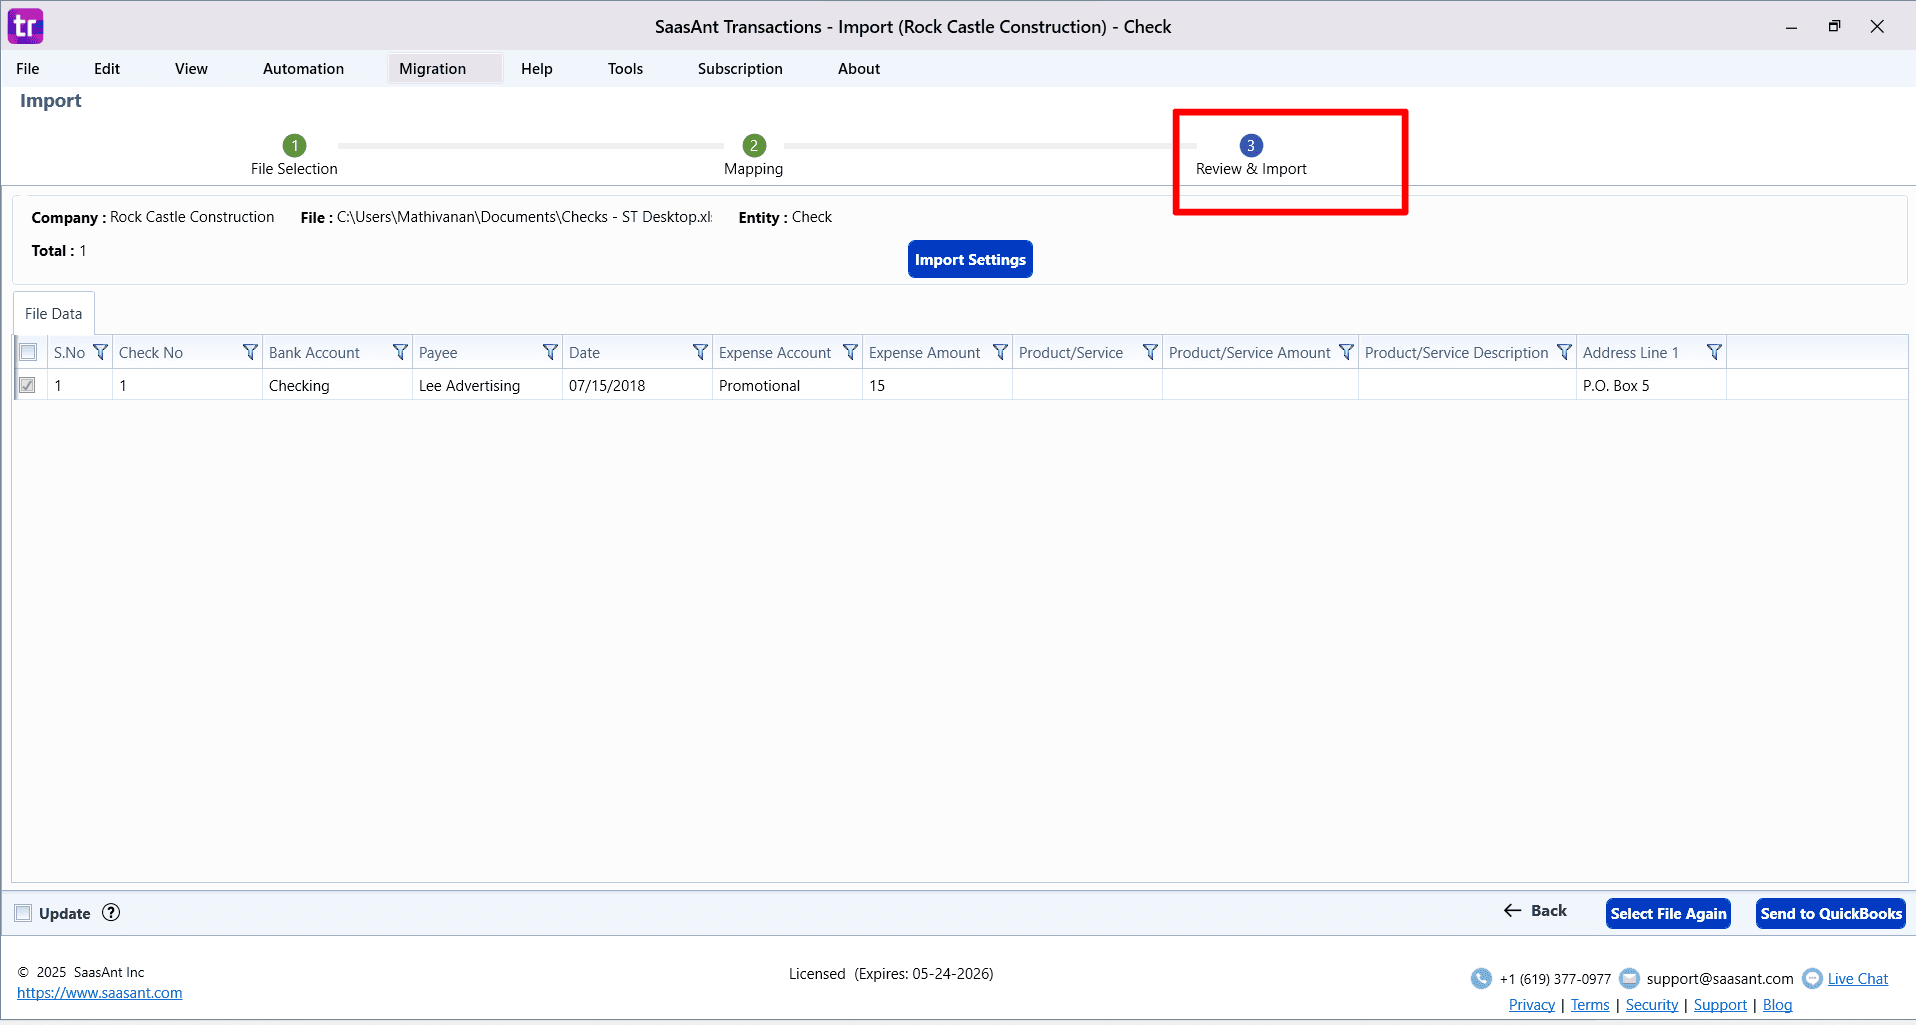
Task: Click the Promotional expense account cell
Action: [788, 385]
